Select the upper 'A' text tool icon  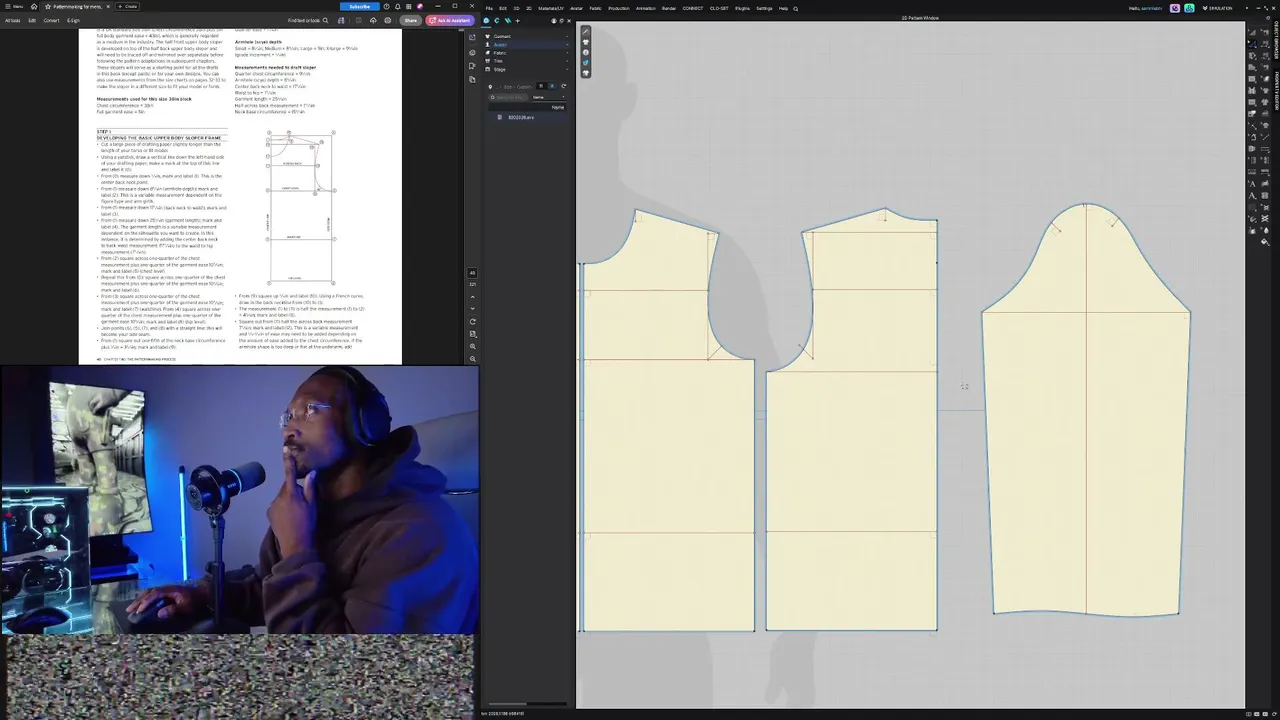pyautogui.click(x=1252, y=184)
